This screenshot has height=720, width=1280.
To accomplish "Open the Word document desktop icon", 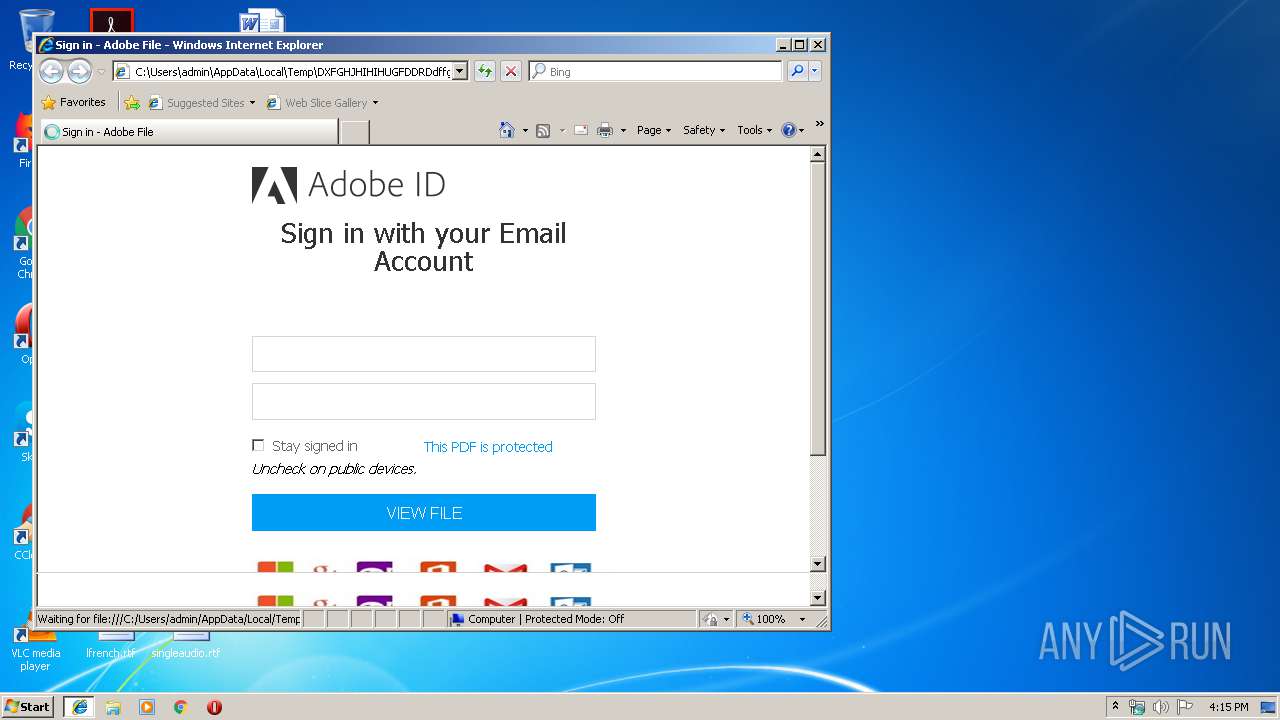I will 262,21.
